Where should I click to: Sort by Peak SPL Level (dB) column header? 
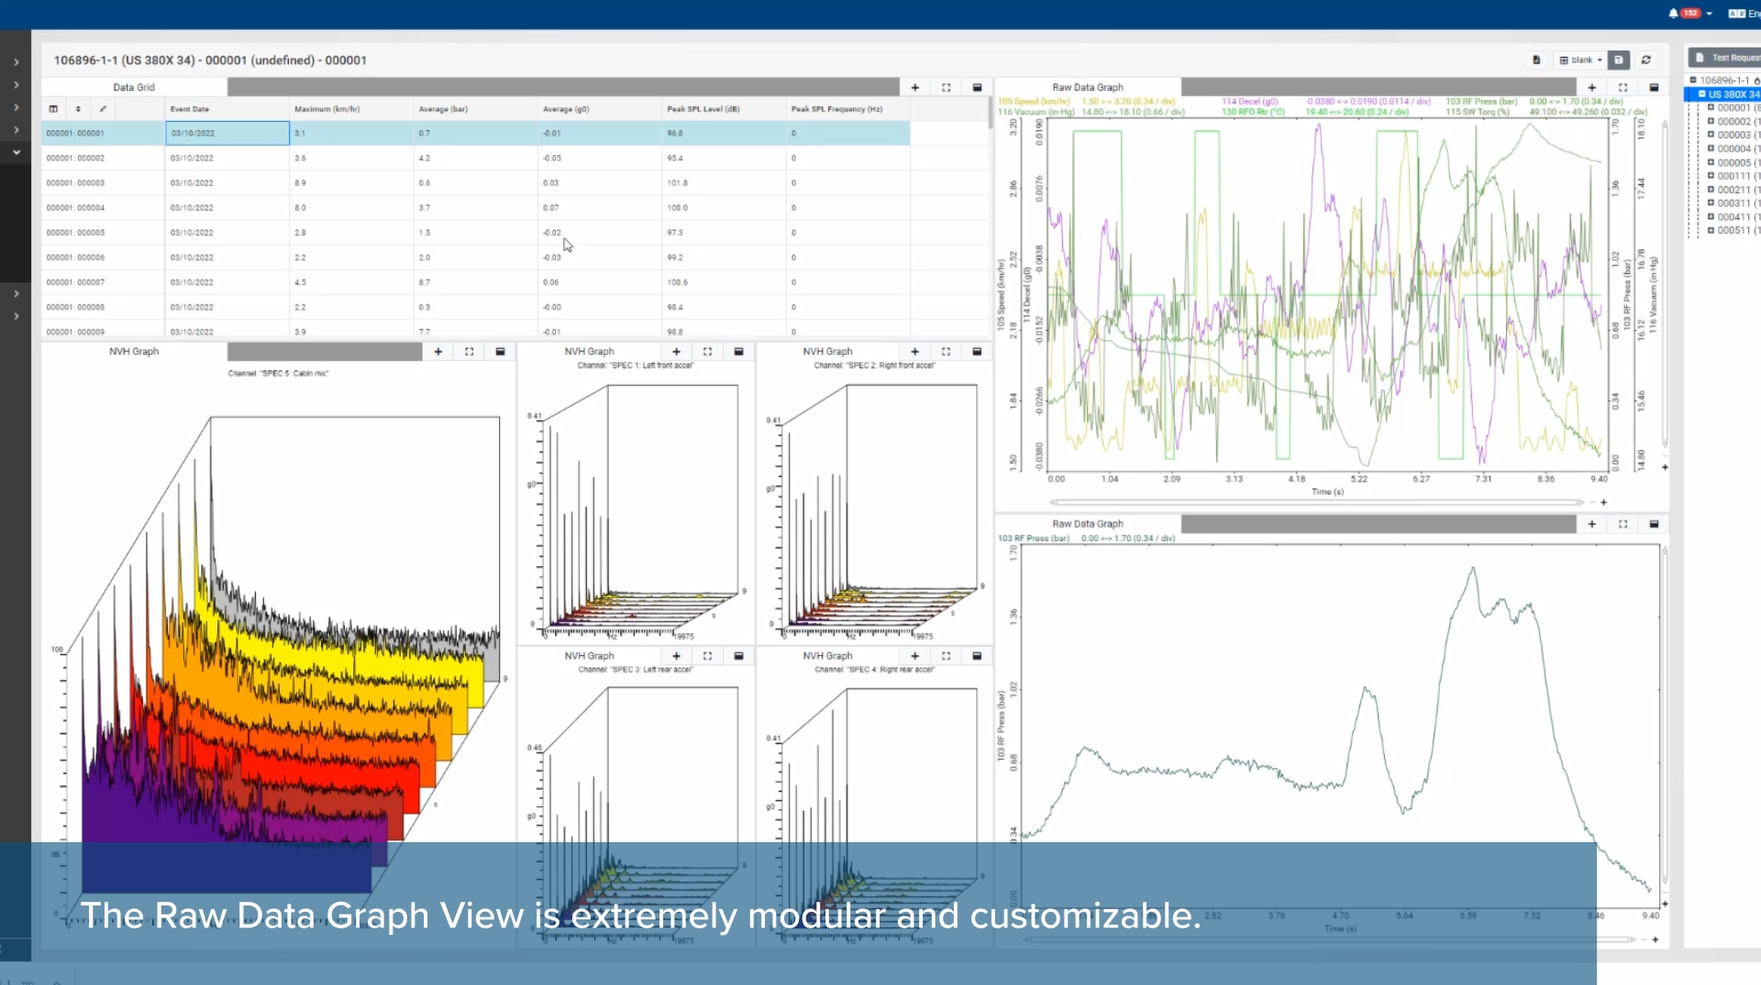703,109
